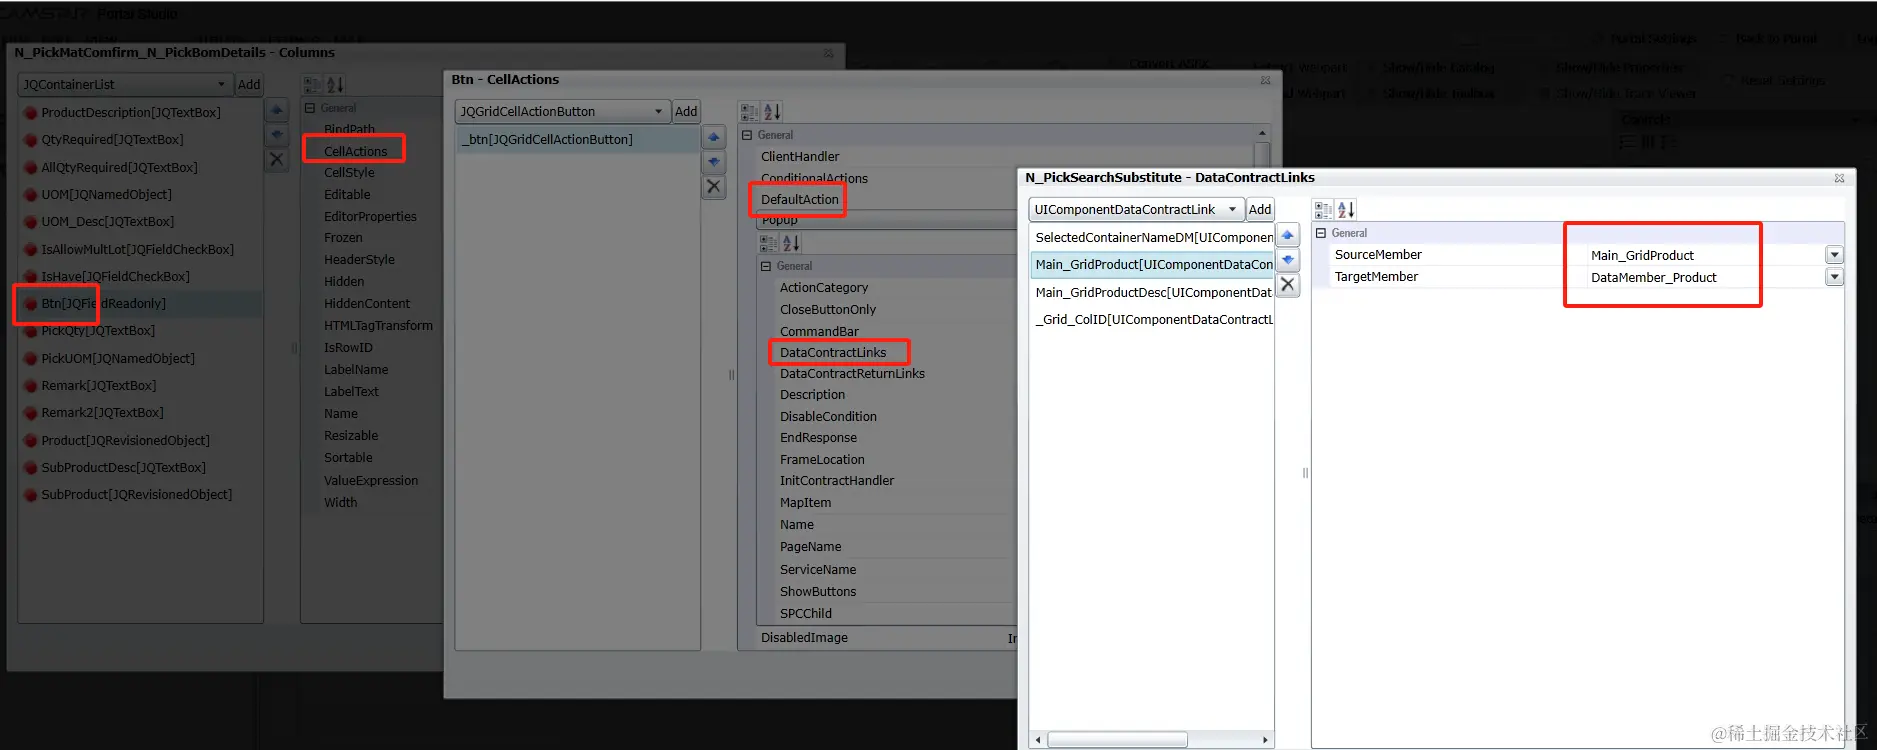Click Reset Settings in background toolbar
Viewport: 1877px width, 750px height.
[x=1783, y=80]
